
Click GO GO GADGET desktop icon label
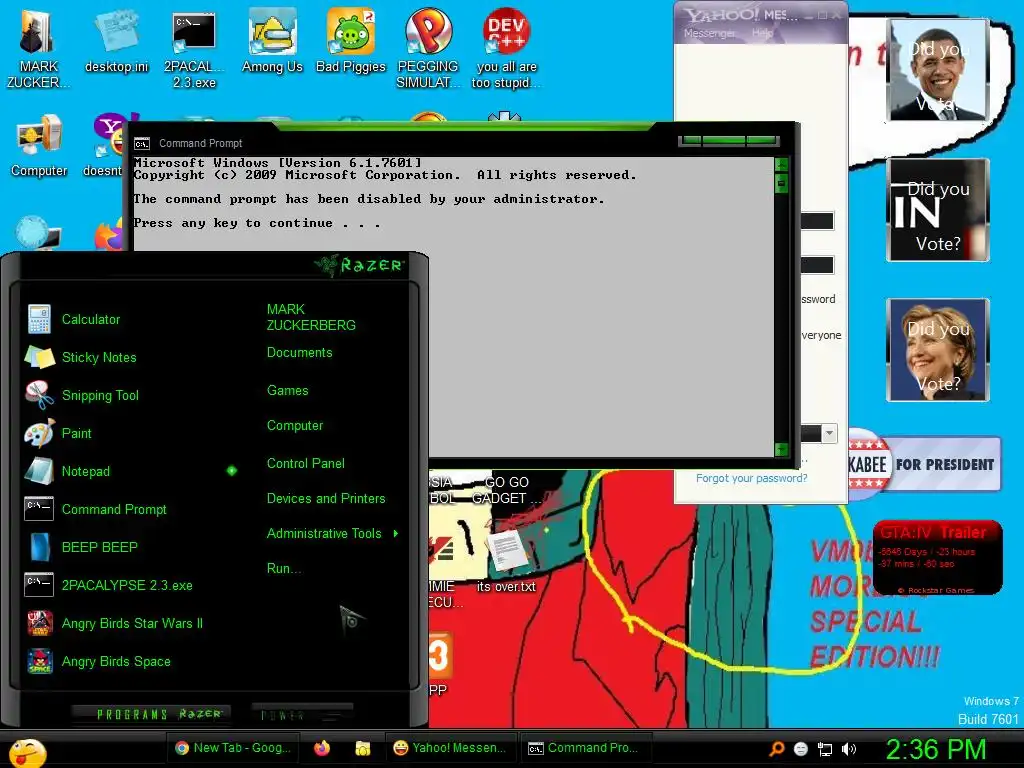click(x=506, y=490)
